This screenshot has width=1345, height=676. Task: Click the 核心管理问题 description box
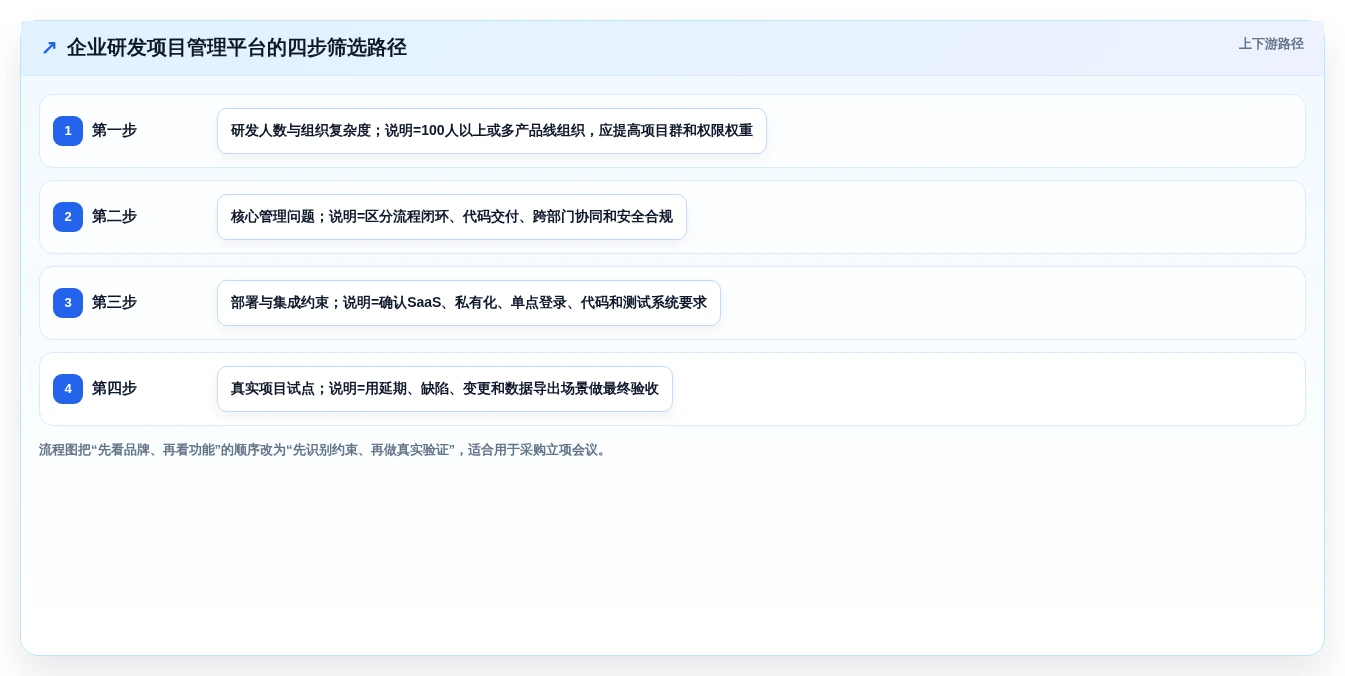click(452, 217)
